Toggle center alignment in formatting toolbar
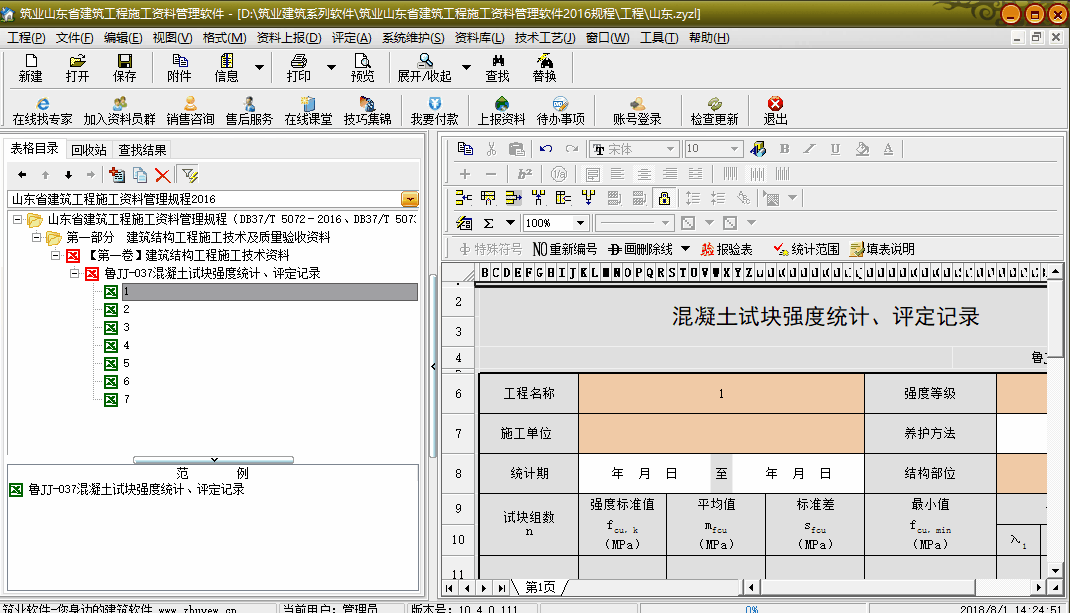The image size is (1070, 613). [x=644, y=174]
